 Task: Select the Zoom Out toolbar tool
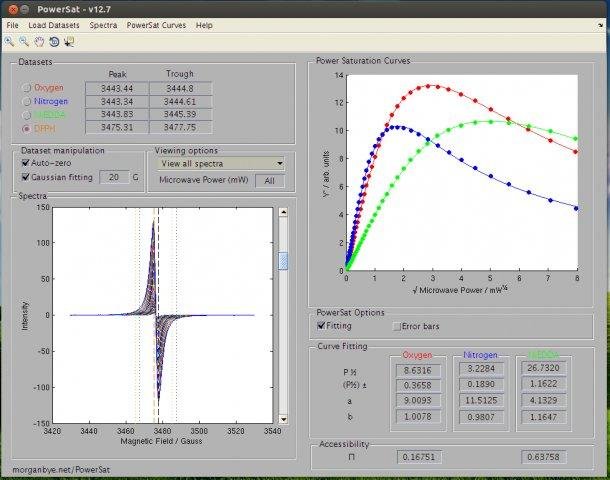tap(24, 42)
